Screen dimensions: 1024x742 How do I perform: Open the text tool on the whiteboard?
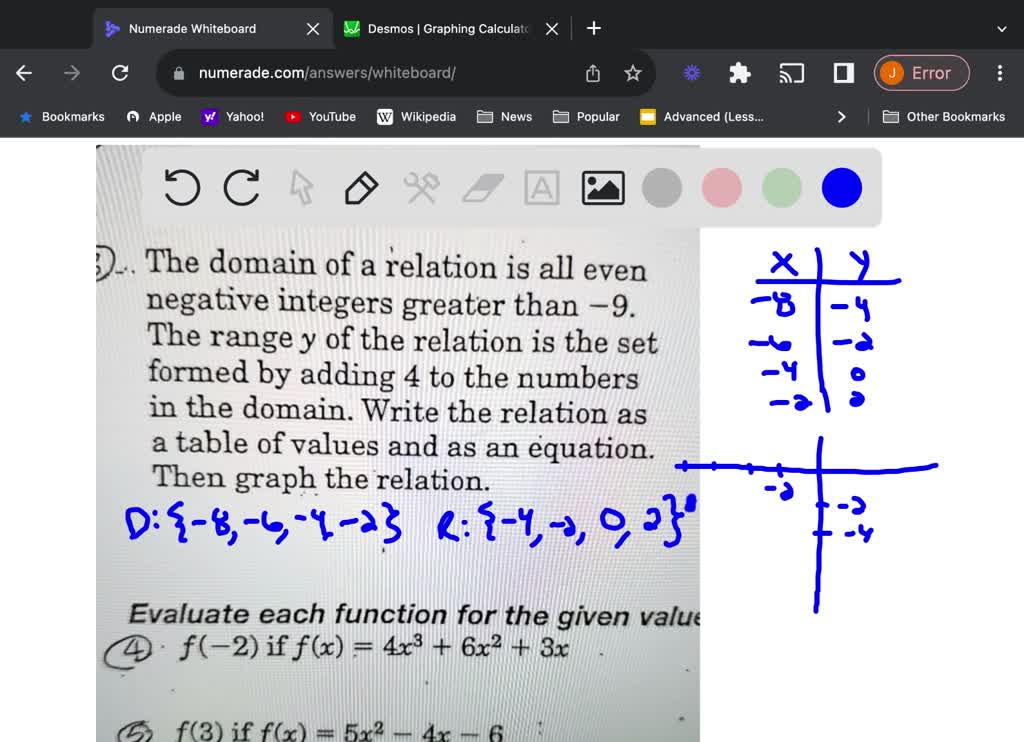pos(541,188)
